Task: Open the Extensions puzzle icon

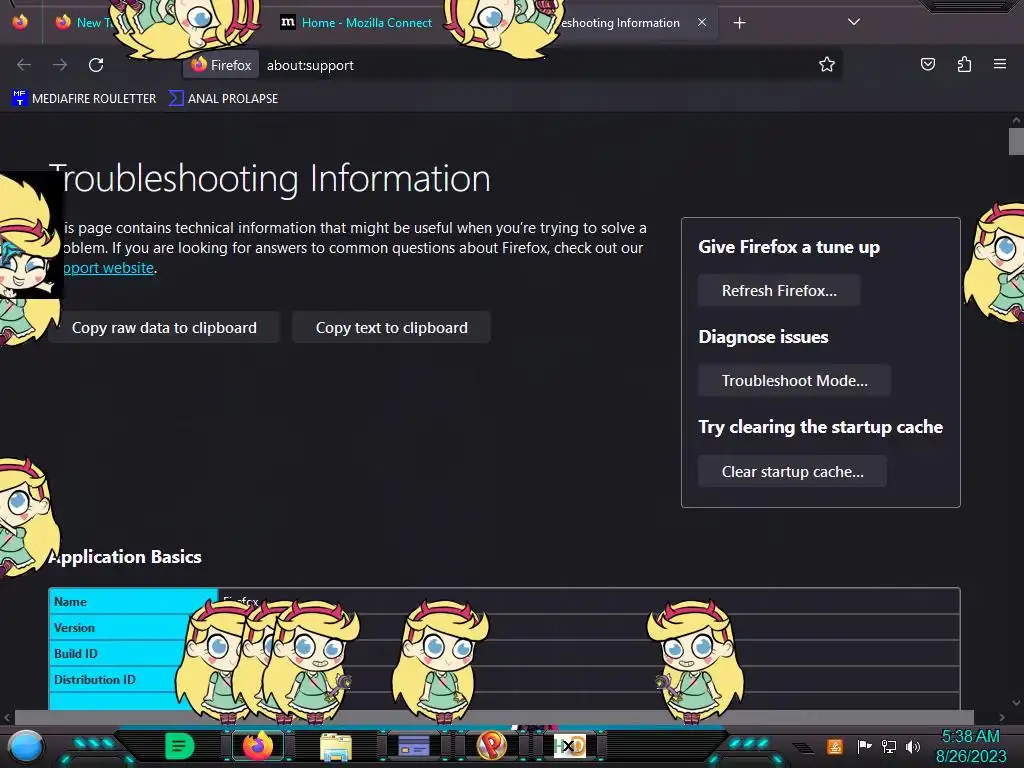Action: click(x=964, y=64)
